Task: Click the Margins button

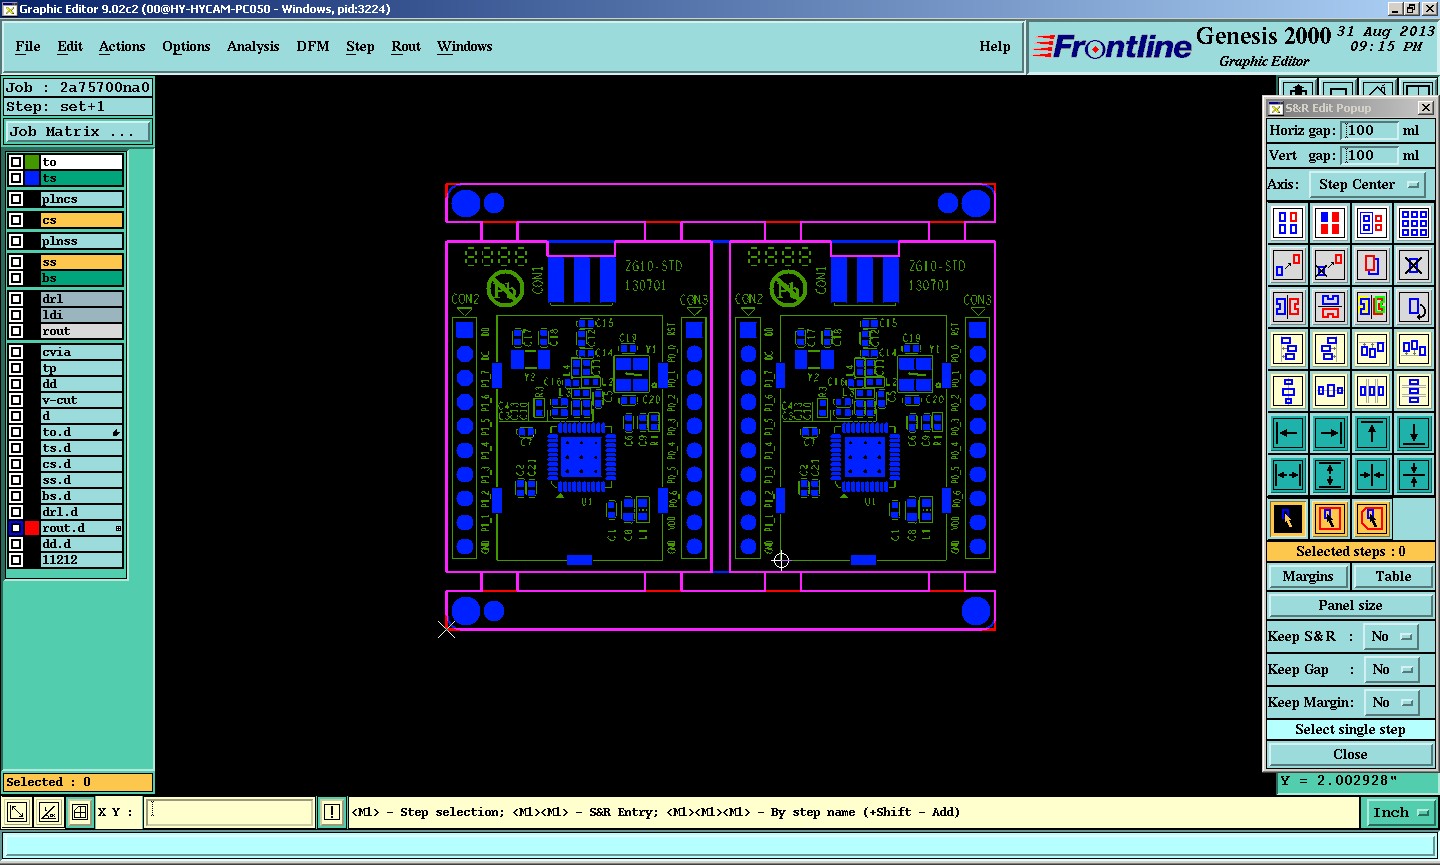Action: tap(1308, 576)
